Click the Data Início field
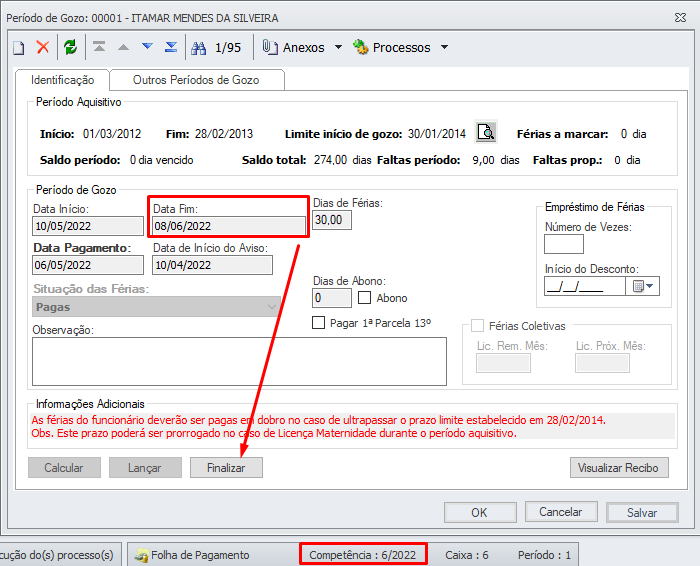This screenshot has width=700, height=566. 88,226
